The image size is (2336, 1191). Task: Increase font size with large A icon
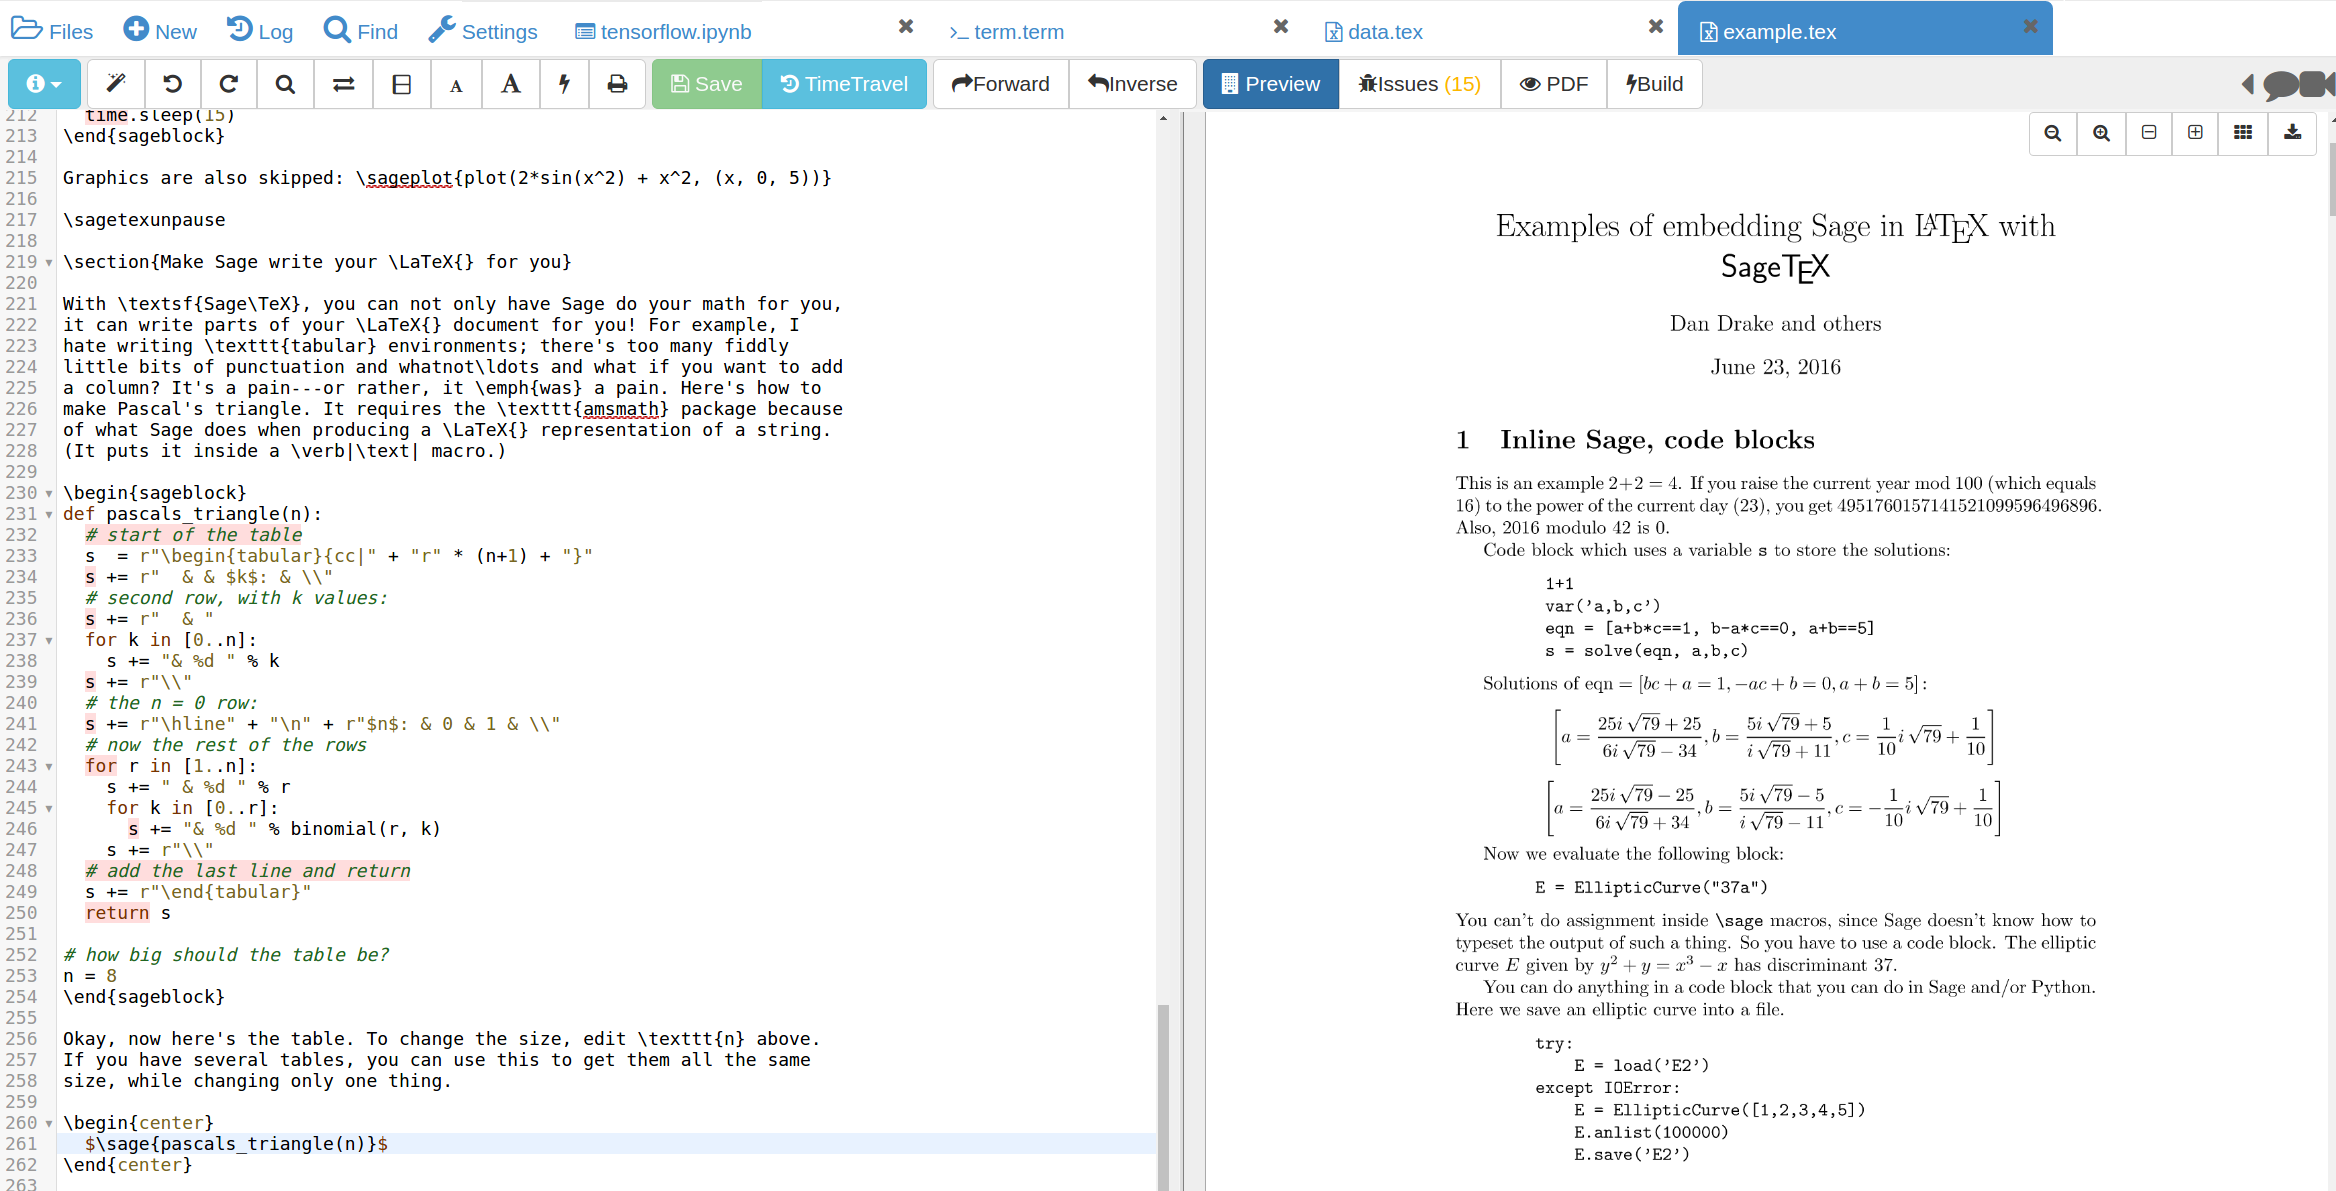510,84
